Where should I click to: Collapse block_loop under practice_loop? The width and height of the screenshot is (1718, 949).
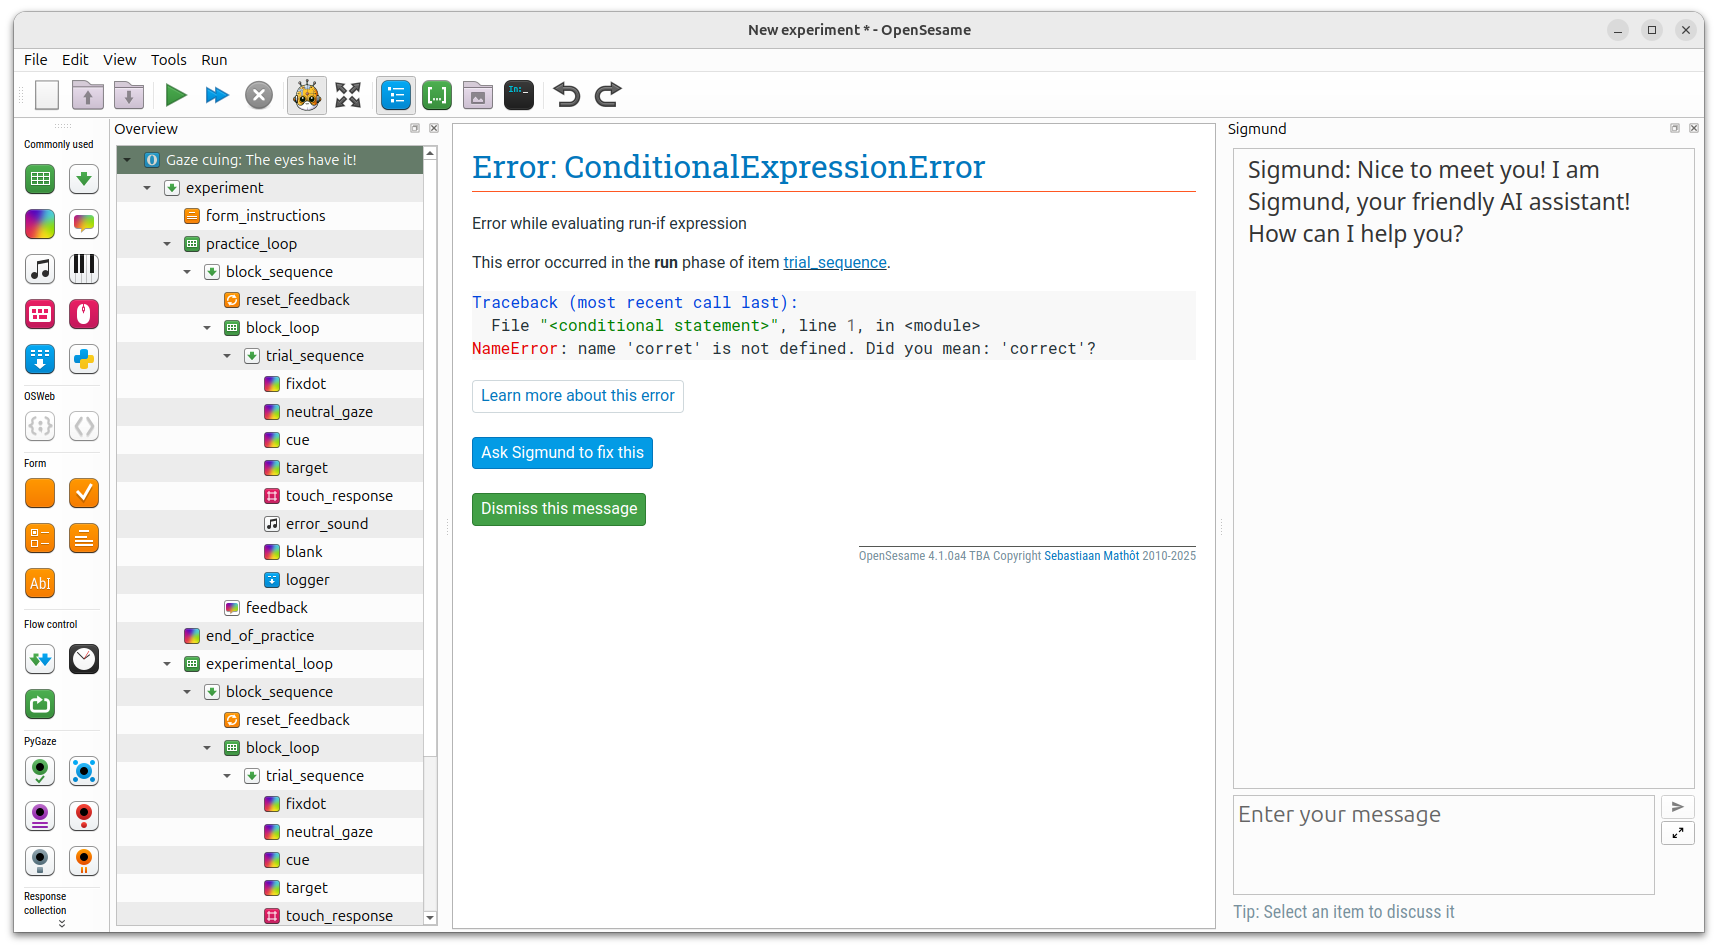207,328
